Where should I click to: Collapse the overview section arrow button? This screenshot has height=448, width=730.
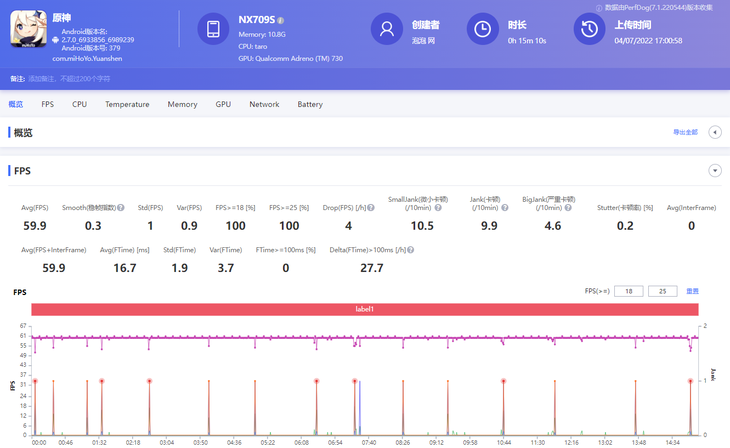pos(715,132)
